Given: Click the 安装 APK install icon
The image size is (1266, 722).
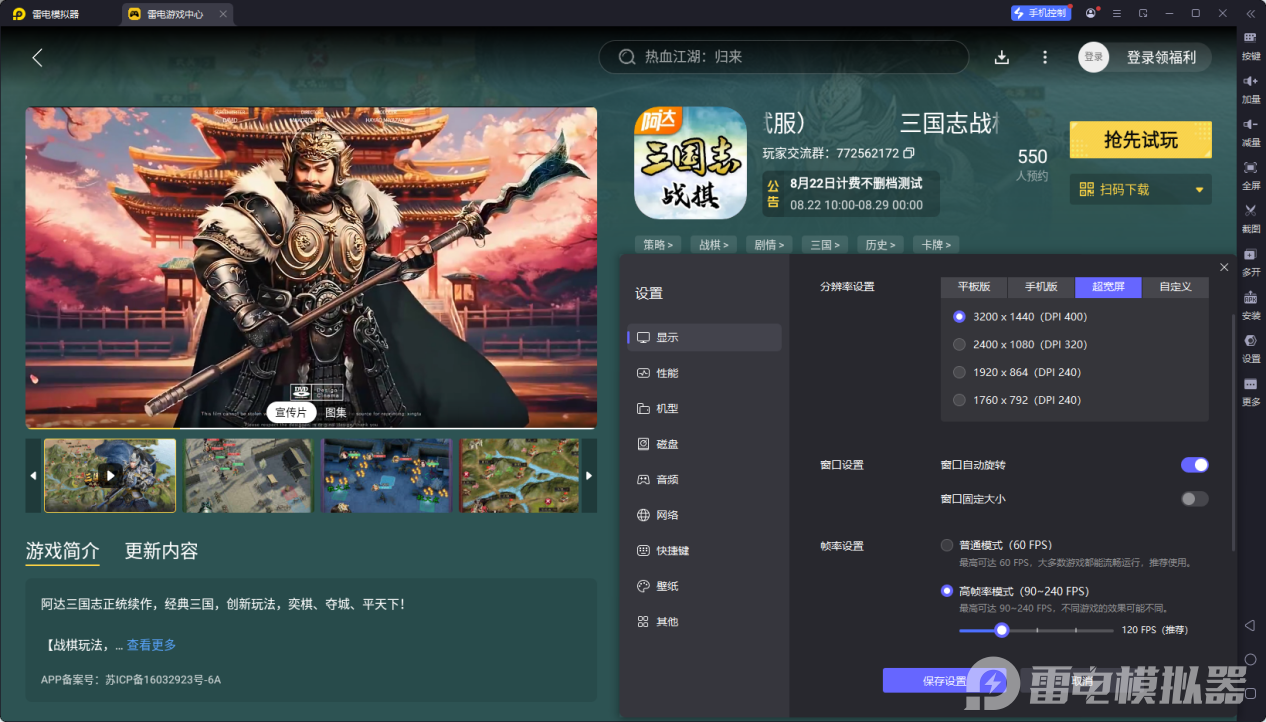Looking at the screenshot, I should coord(1250,303).
